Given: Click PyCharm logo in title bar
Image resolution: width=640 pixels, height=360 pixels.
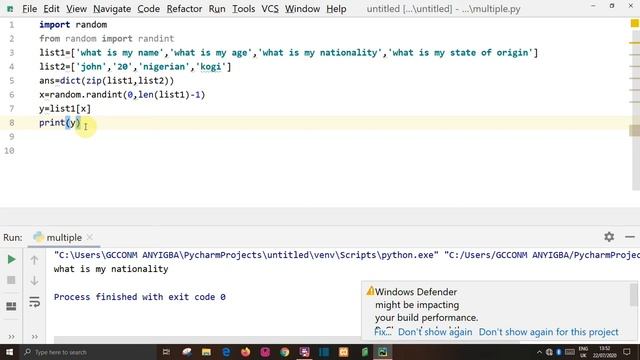Looking at the screenshot, I should pyautogui.click(x=10, y=9).
